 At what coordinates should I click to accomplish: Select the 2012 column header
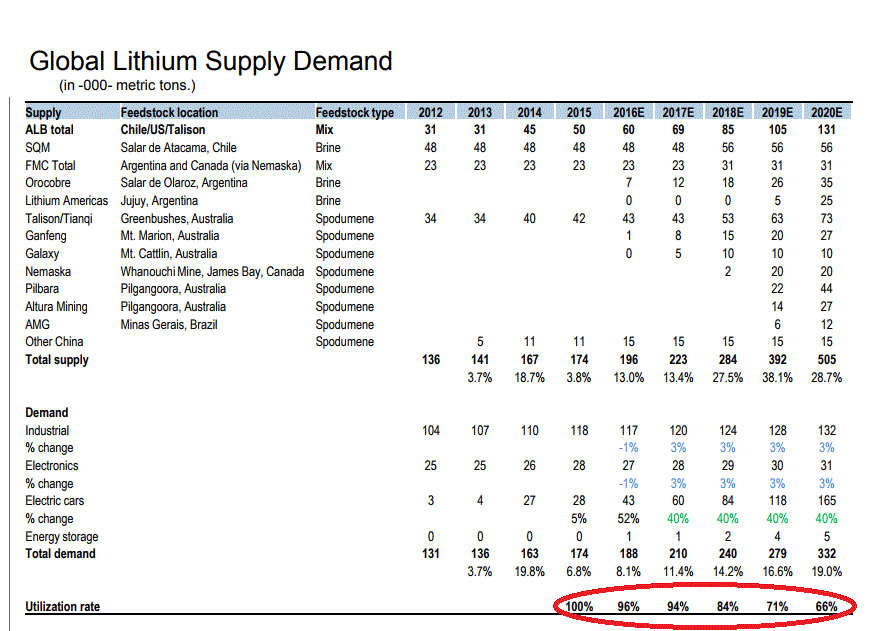(431, 113)
